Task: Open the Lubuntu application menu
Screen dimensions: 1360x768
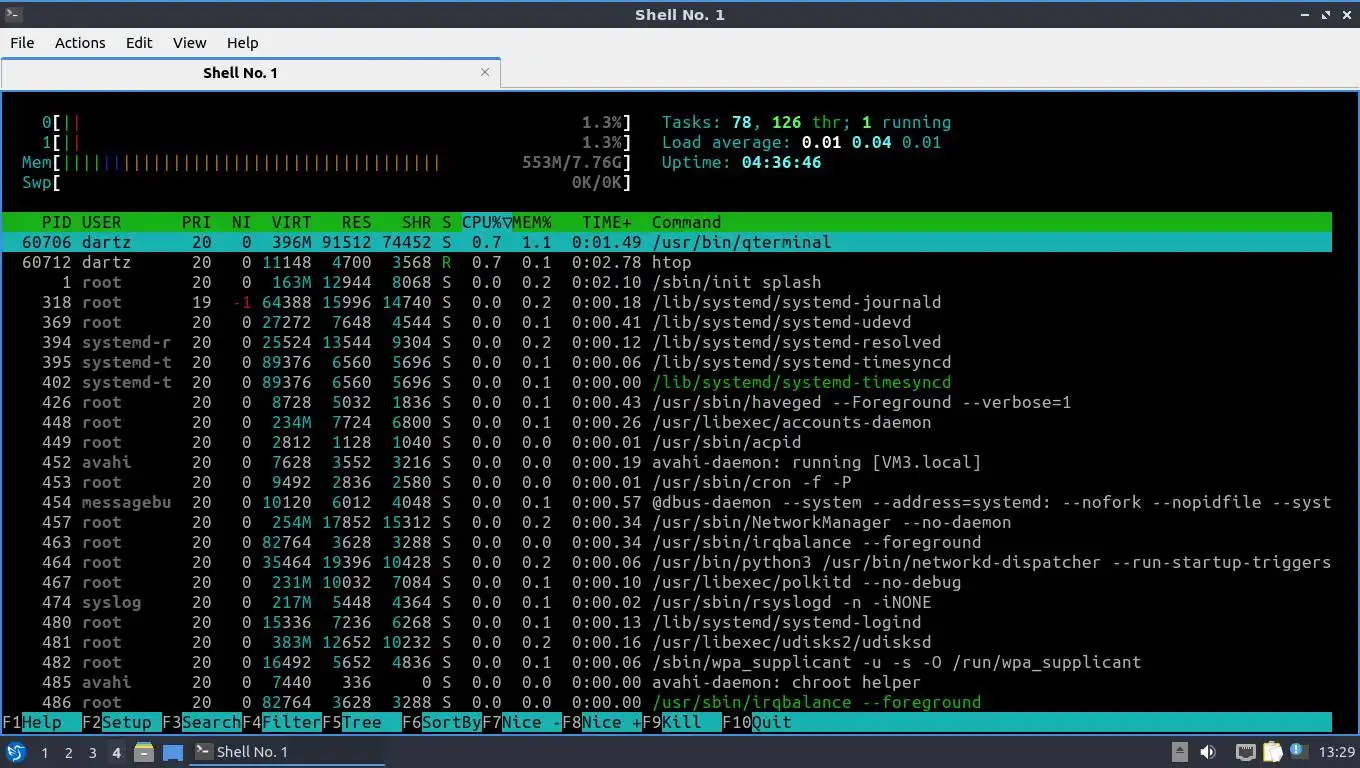Action: [15, 752]
